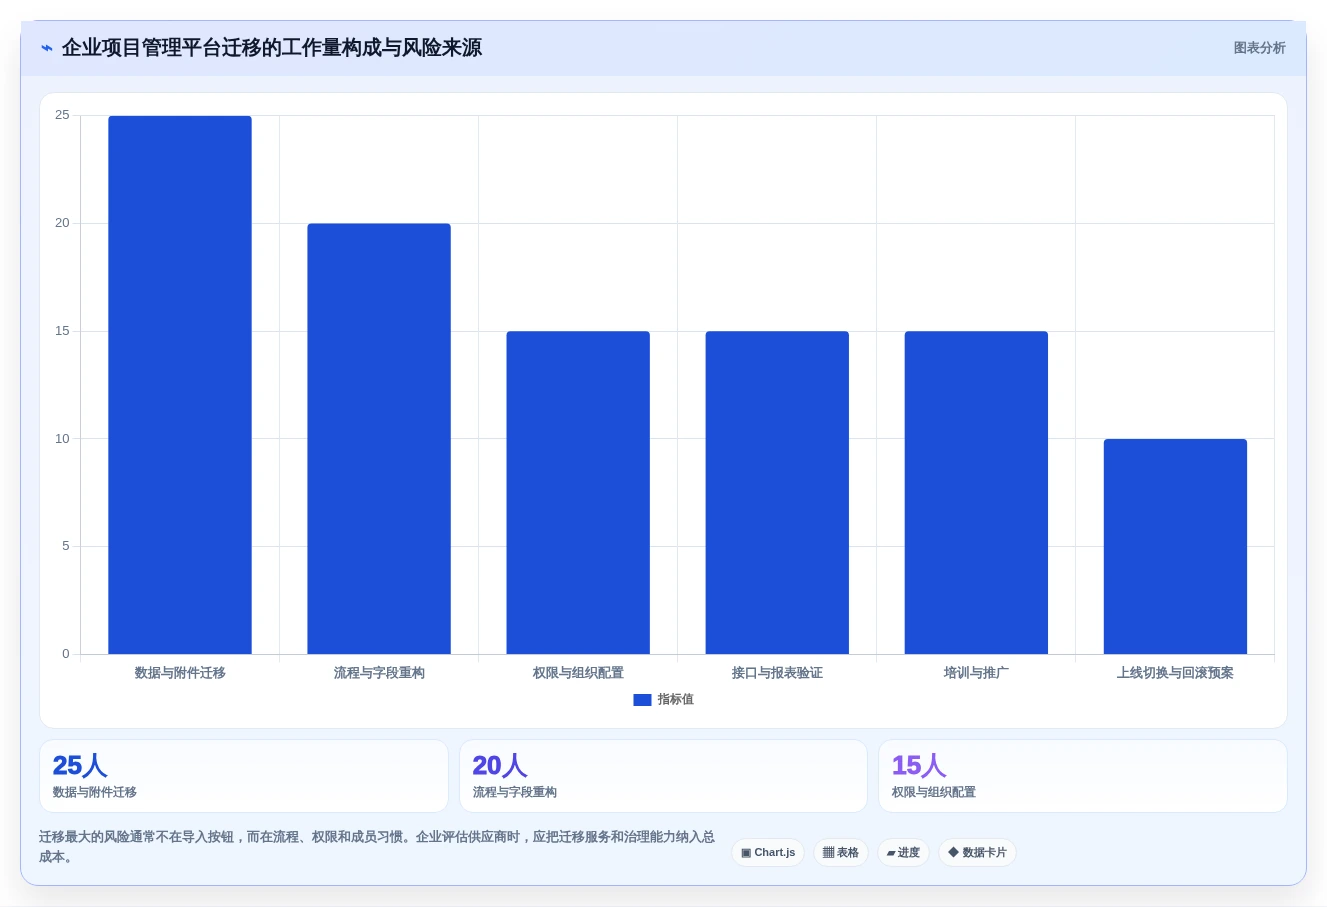Click the 培训与推广 axis label

(x=976, y=673)
